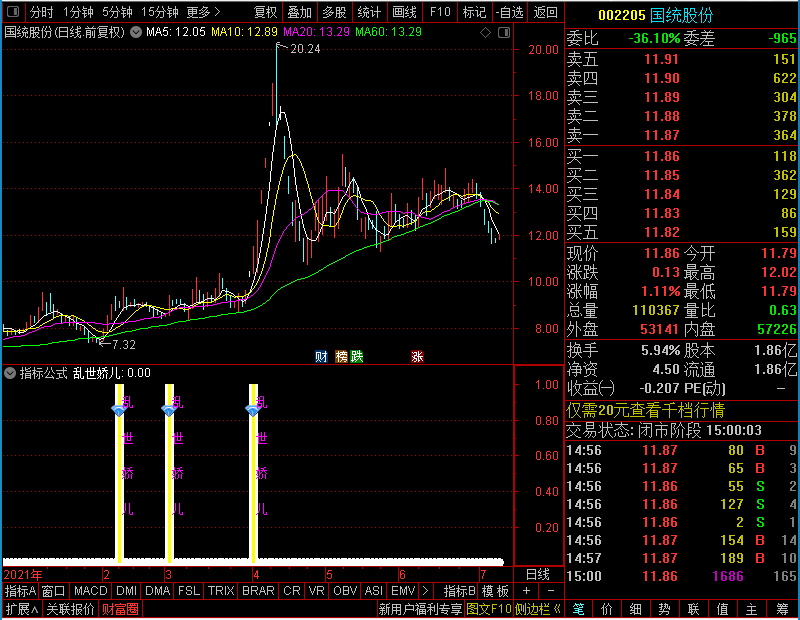Open the 日线 period selector
The width and height of the screenshot is (800, 620).
[x=538, y=575]
